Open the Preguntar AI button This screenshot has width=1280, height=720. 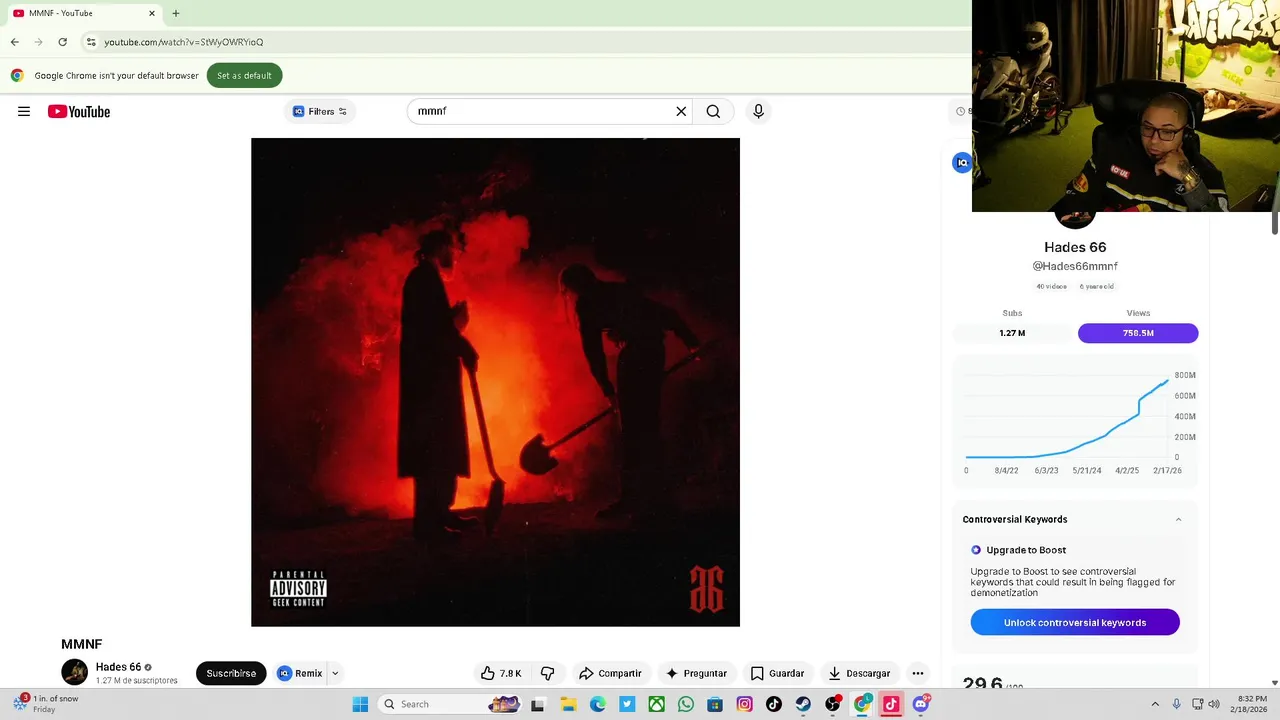click(696, 673)
